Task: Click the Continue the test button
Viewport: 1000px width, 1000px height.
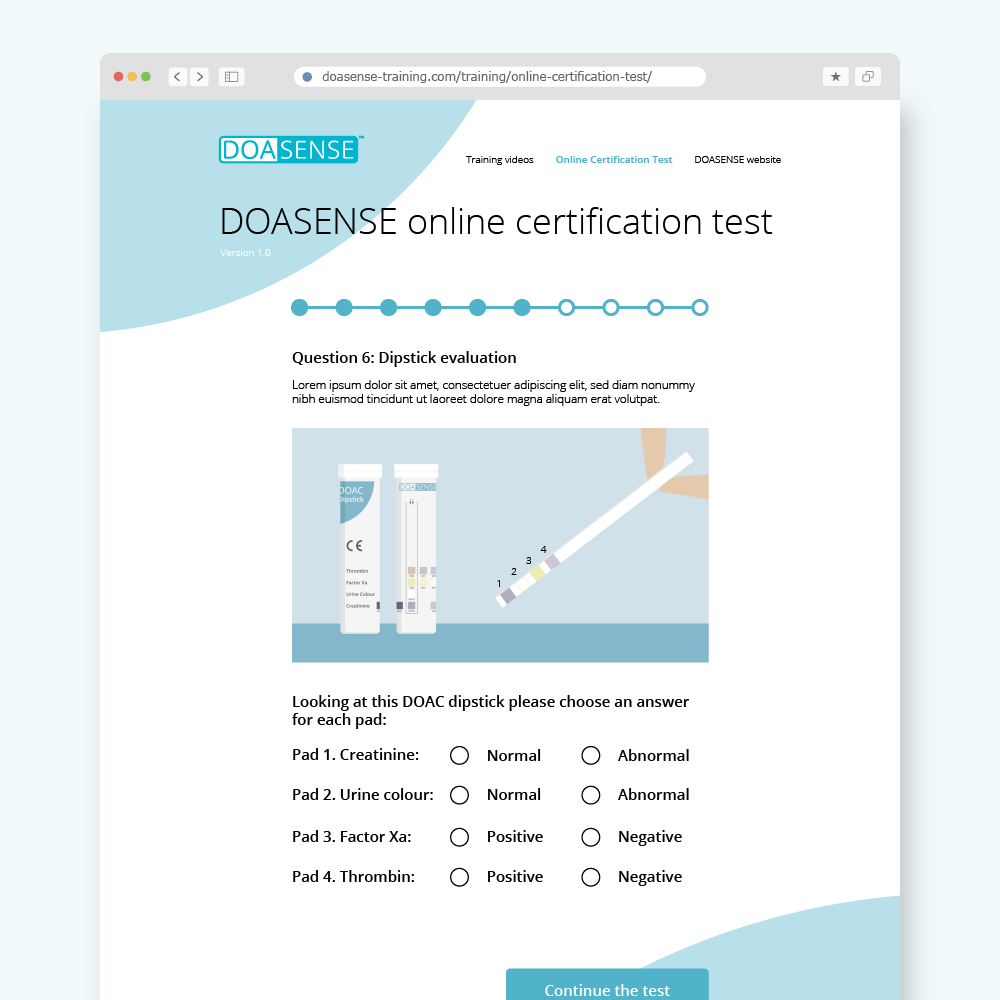Action: point(607,985)
